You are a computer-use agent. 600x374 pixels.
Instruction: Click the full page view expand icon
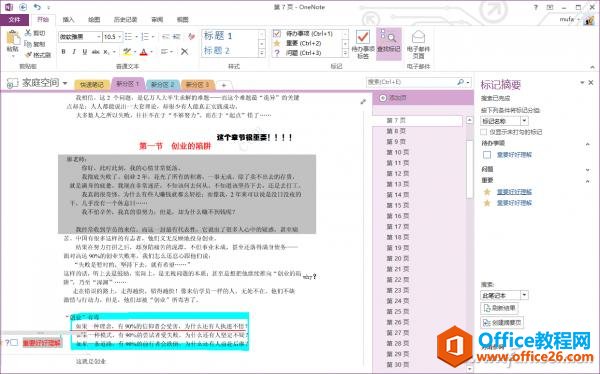363,101
